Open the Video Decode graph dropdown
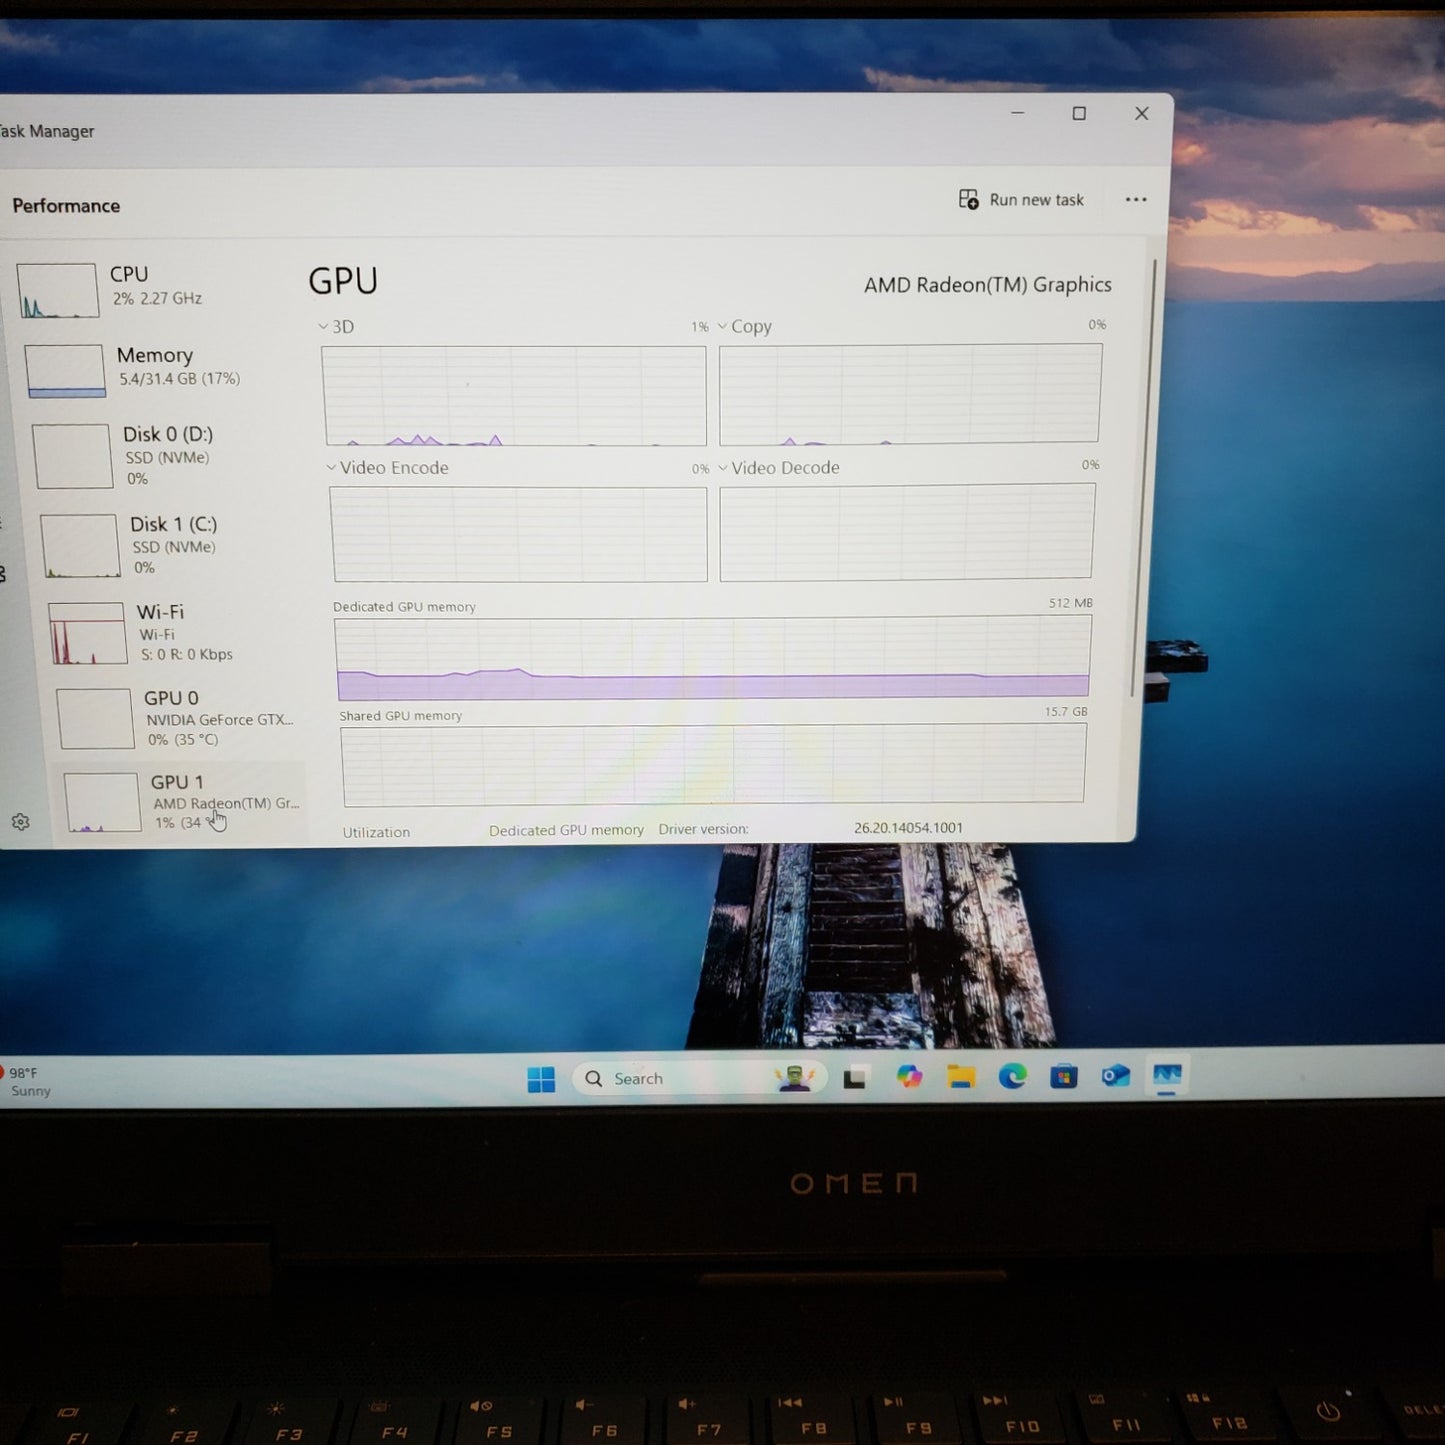 (x=779, y=467)
